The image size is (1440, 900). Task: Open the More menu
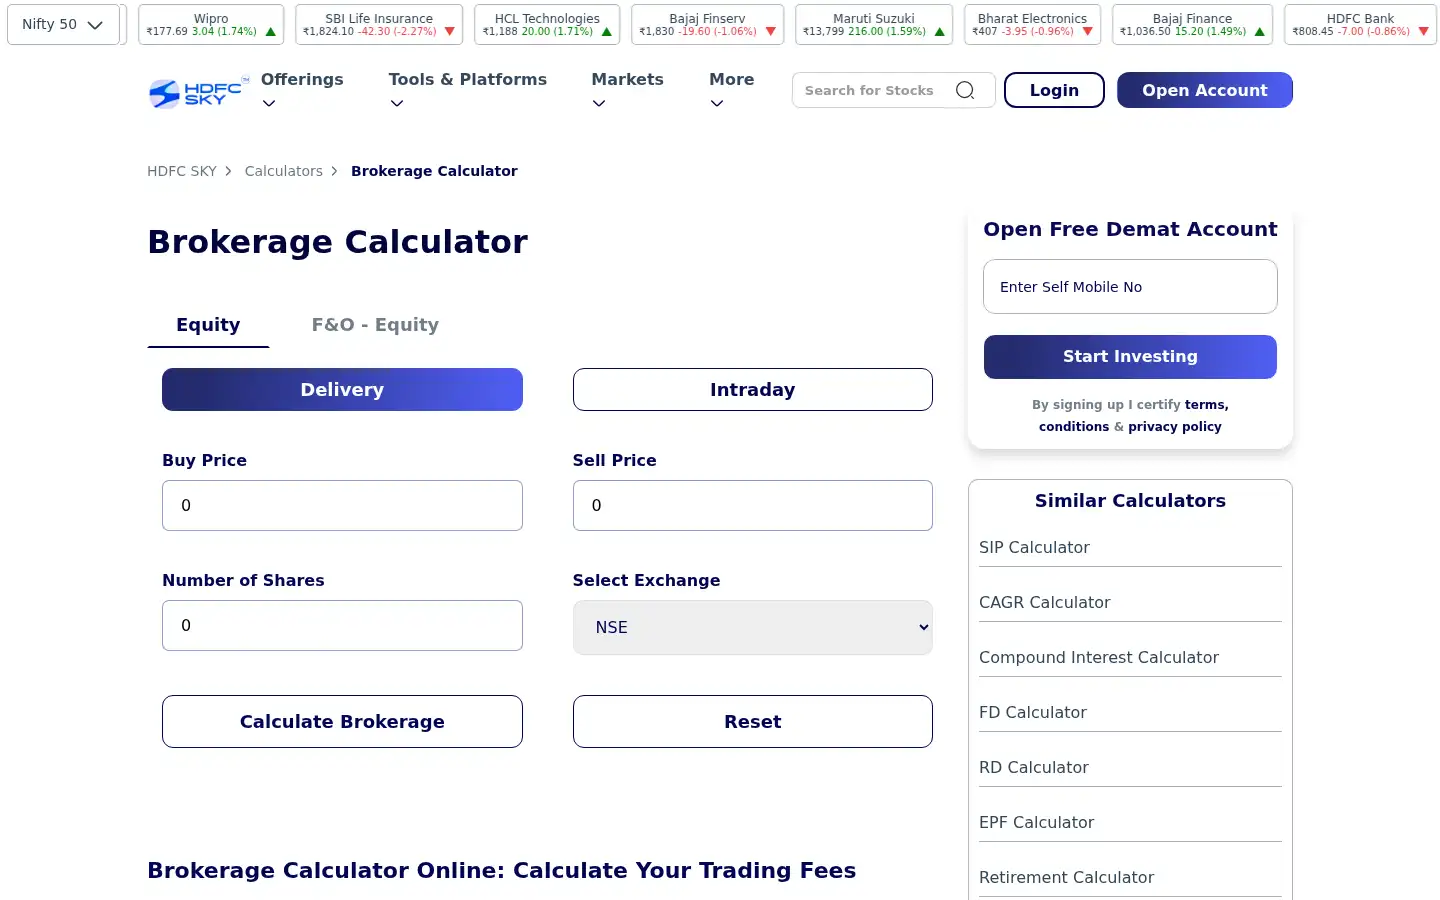click(732, 79)
